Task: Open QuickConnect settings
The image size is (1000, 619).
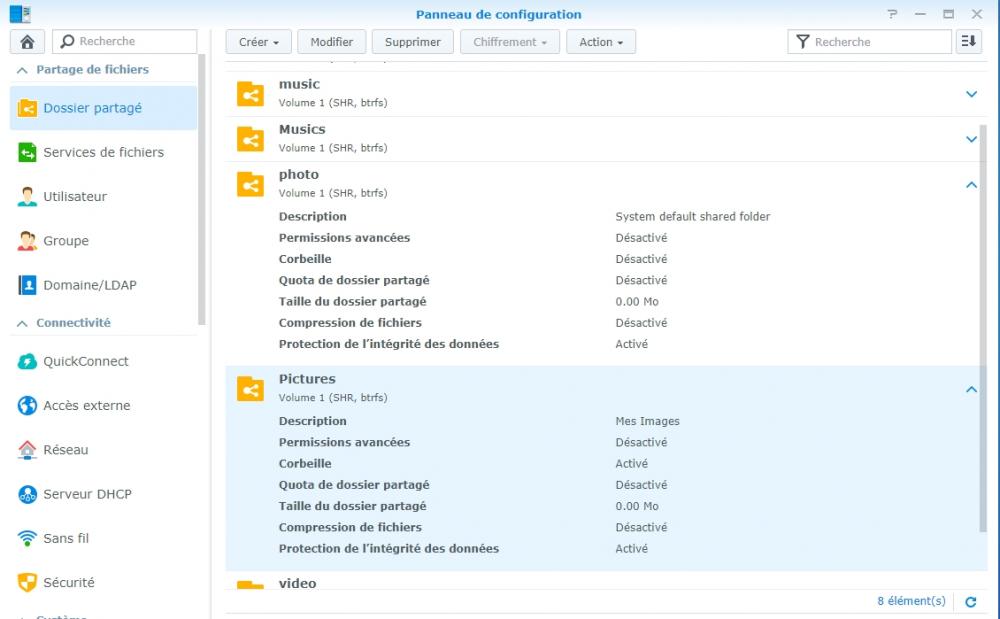Action: point(85,362)
